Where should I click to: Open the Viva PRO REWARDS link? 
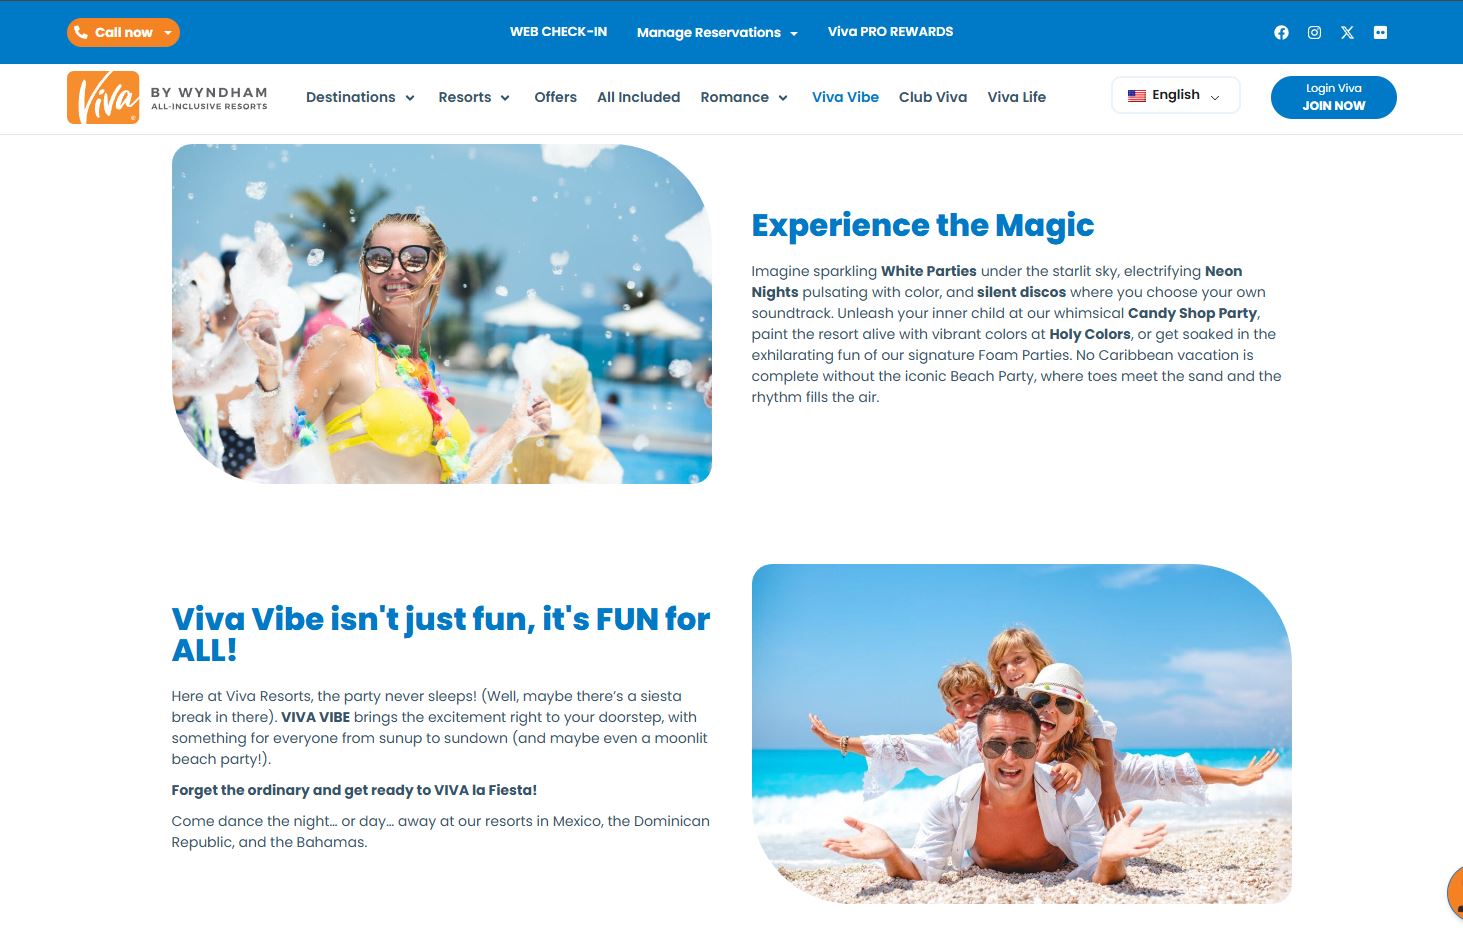coord(890,32)
